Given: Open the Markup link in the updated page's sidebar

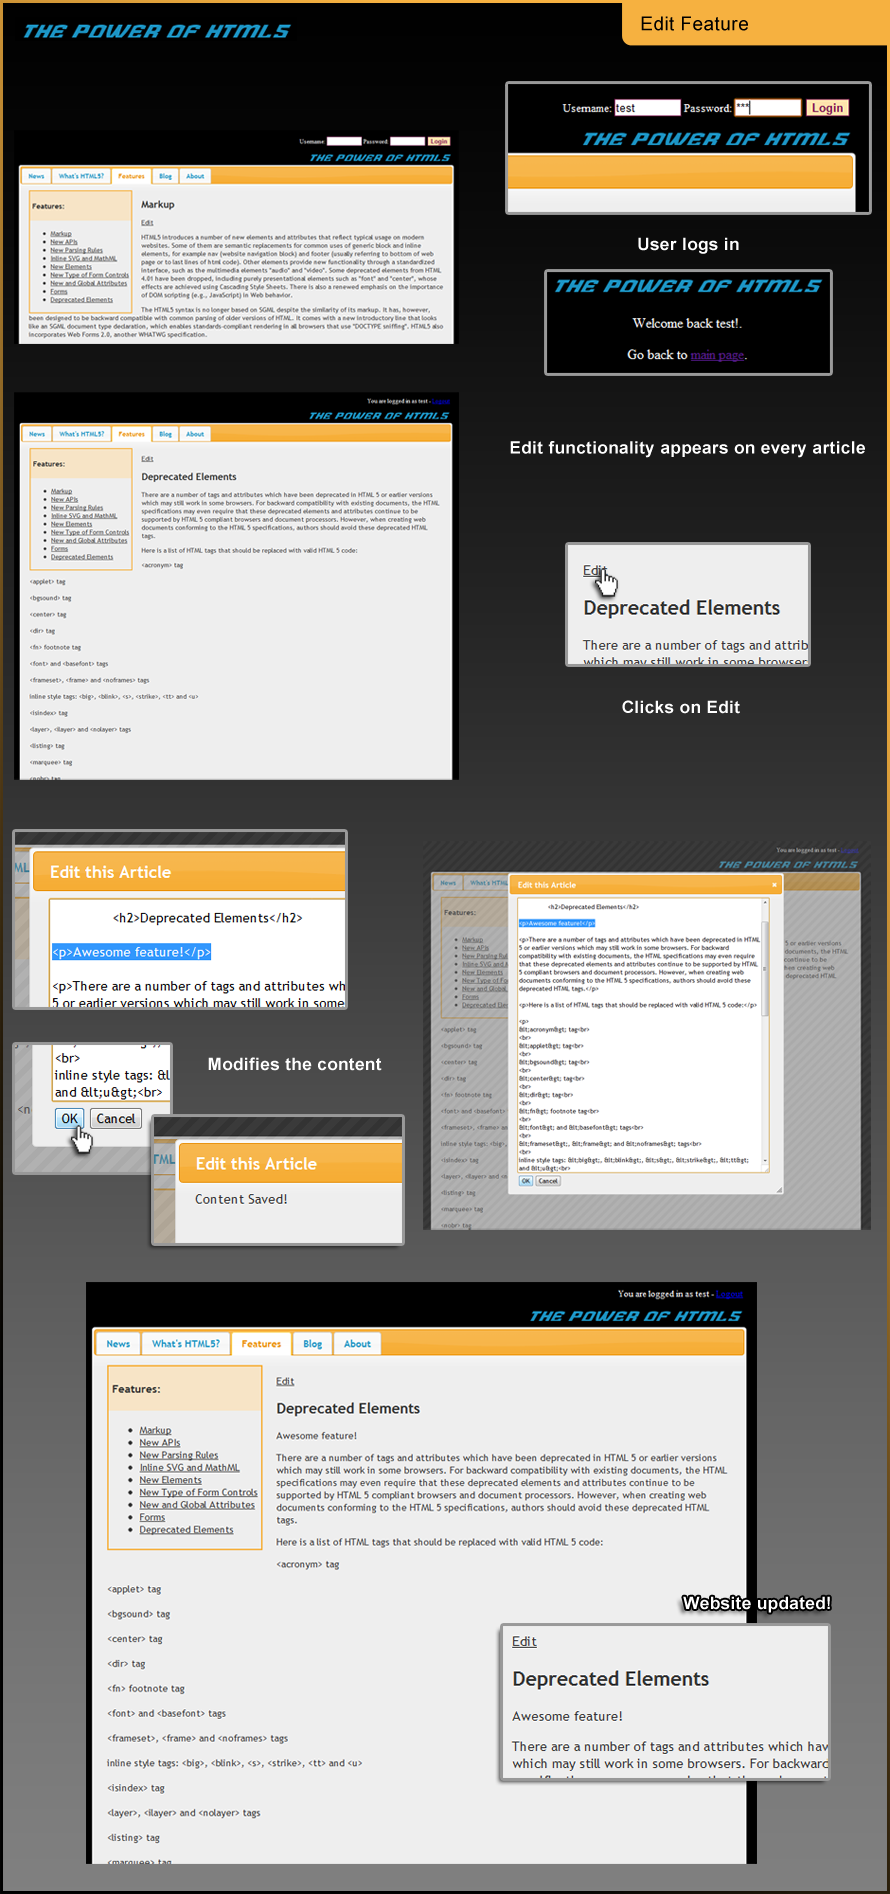Looking at the screenshot, I should click(155, 1430).
